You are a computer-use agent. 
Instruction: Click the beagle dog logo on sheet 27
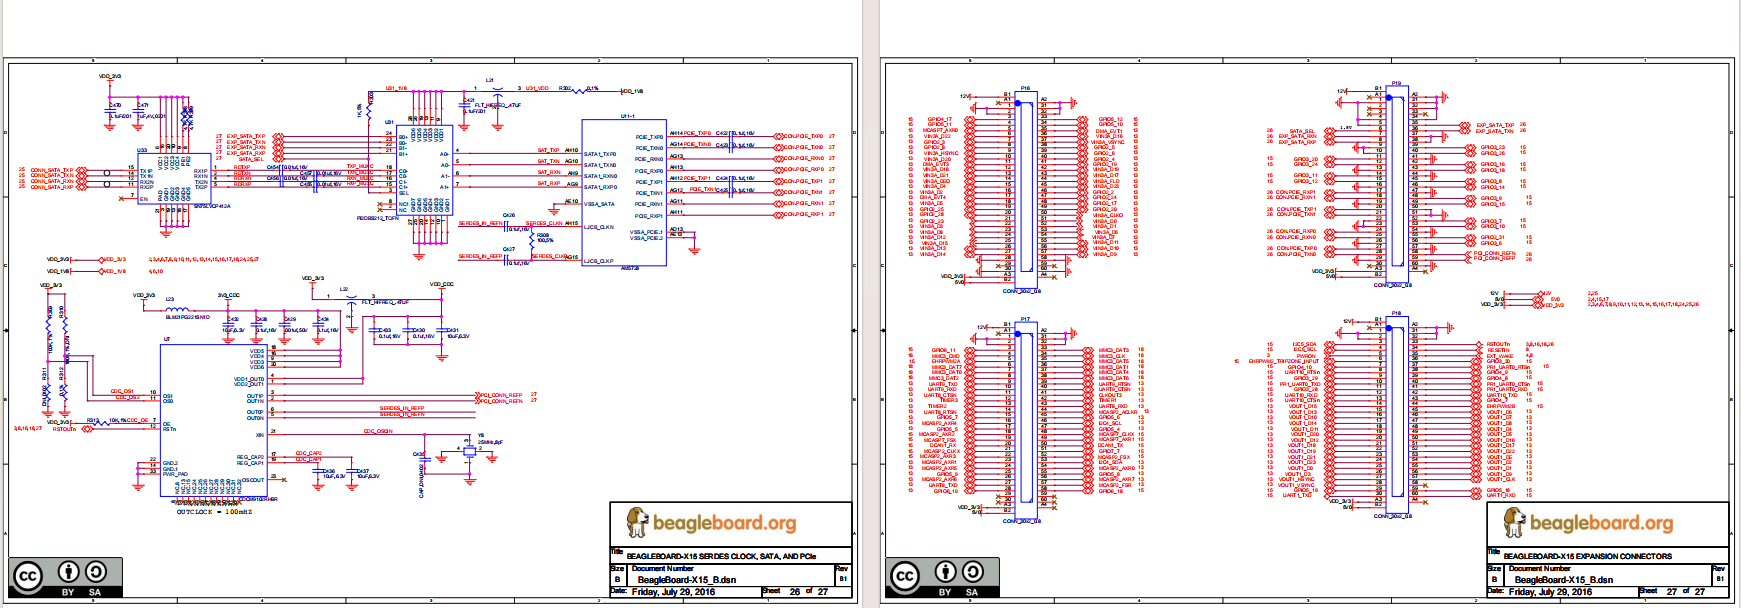click(1513, 522)
